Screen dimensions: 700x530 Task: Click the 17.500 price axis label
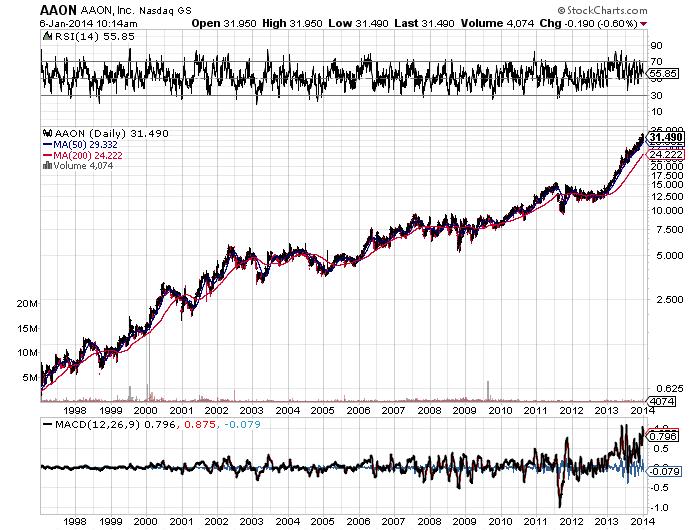[667, 175]
